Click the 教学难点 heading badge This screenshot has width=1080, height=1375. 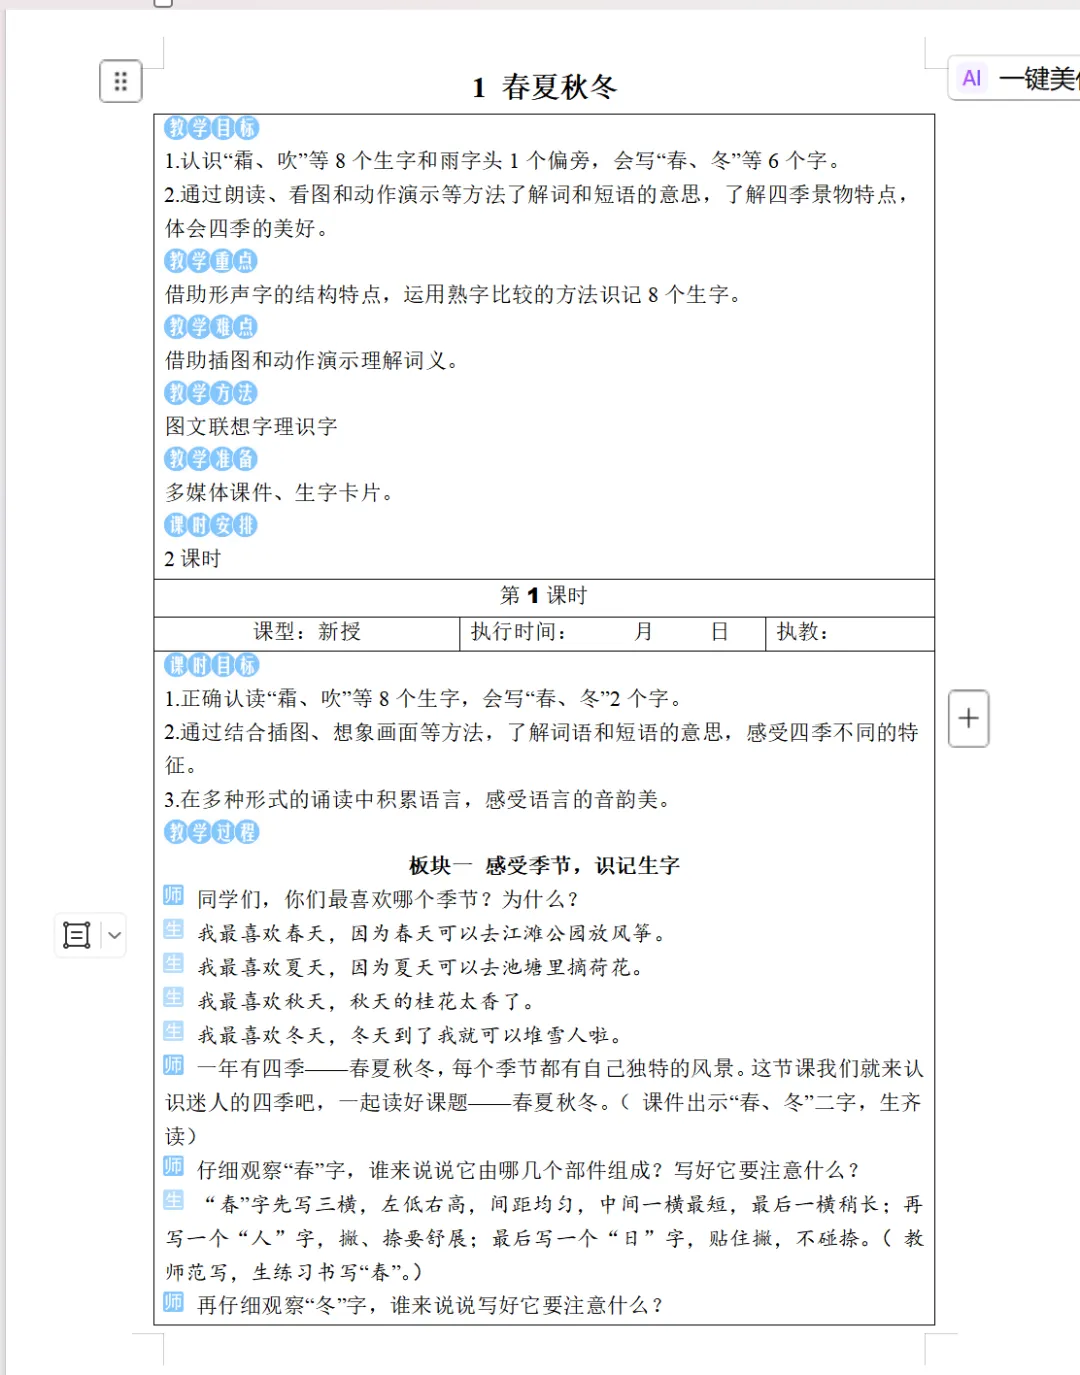211,327
